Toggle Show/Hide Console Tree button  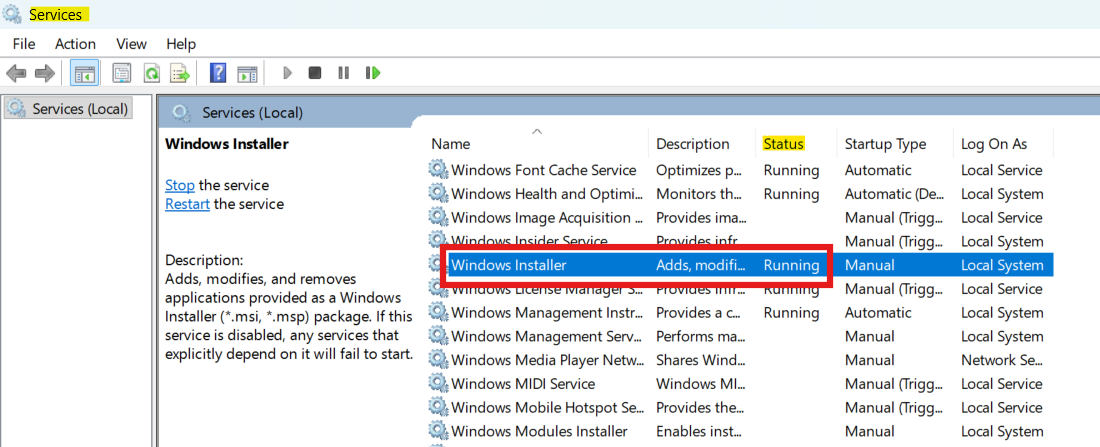coord(85,73)
